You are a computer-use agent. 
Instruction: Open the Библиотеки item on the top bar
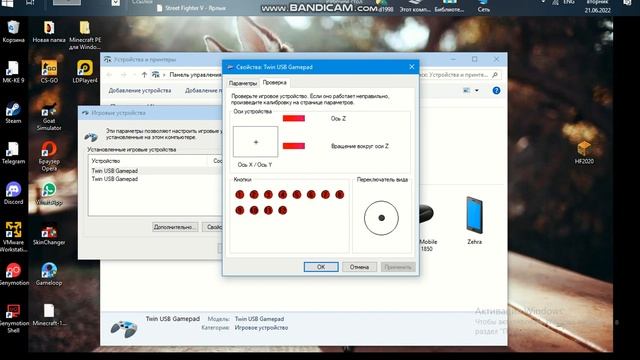[x=449, y=6]
